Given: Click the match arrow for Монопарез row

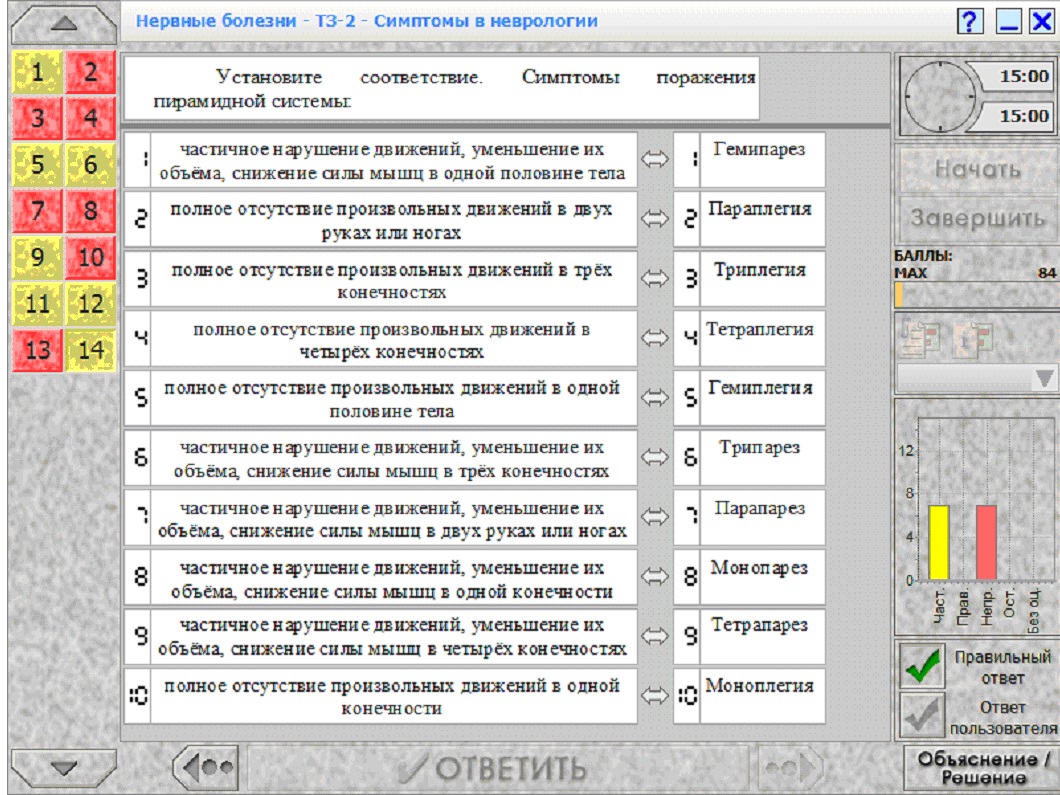Looking at the screenshot, I should coord(654,576).
